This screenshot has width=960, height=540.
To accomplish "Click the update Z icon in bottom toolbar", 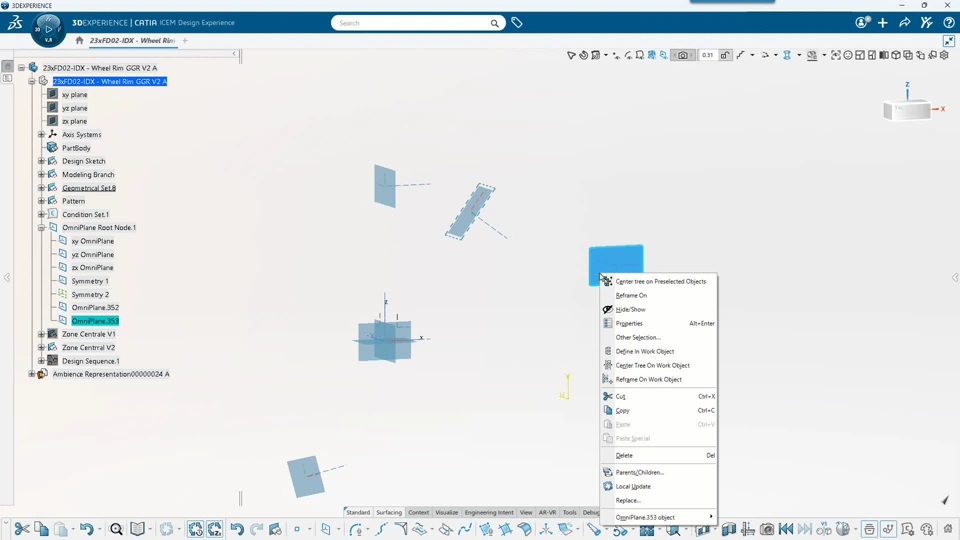I will point(215,529).
